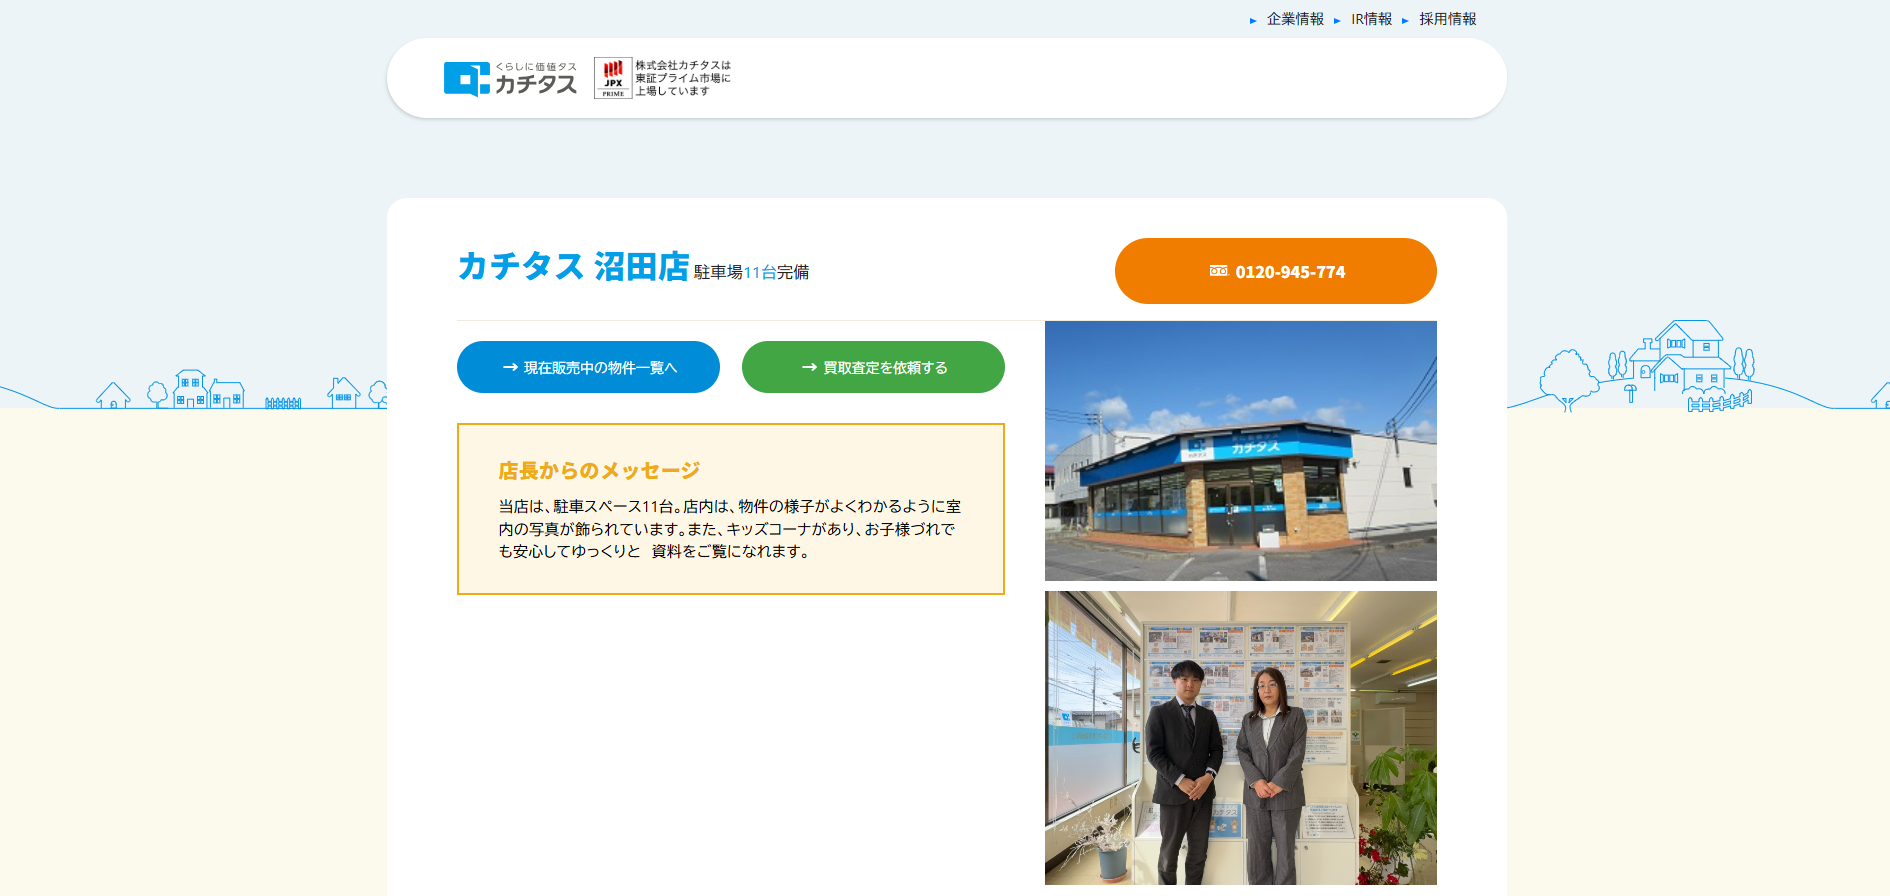Open the store exterior photo
Viewport: 1890px width, 896px height.
1241,451
